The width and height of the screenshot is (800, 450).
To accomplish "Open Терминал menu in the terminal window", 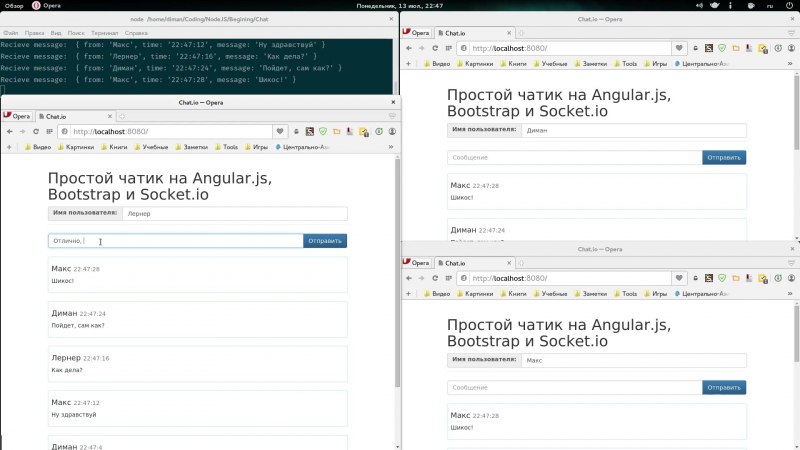I will tap(105, 33).
